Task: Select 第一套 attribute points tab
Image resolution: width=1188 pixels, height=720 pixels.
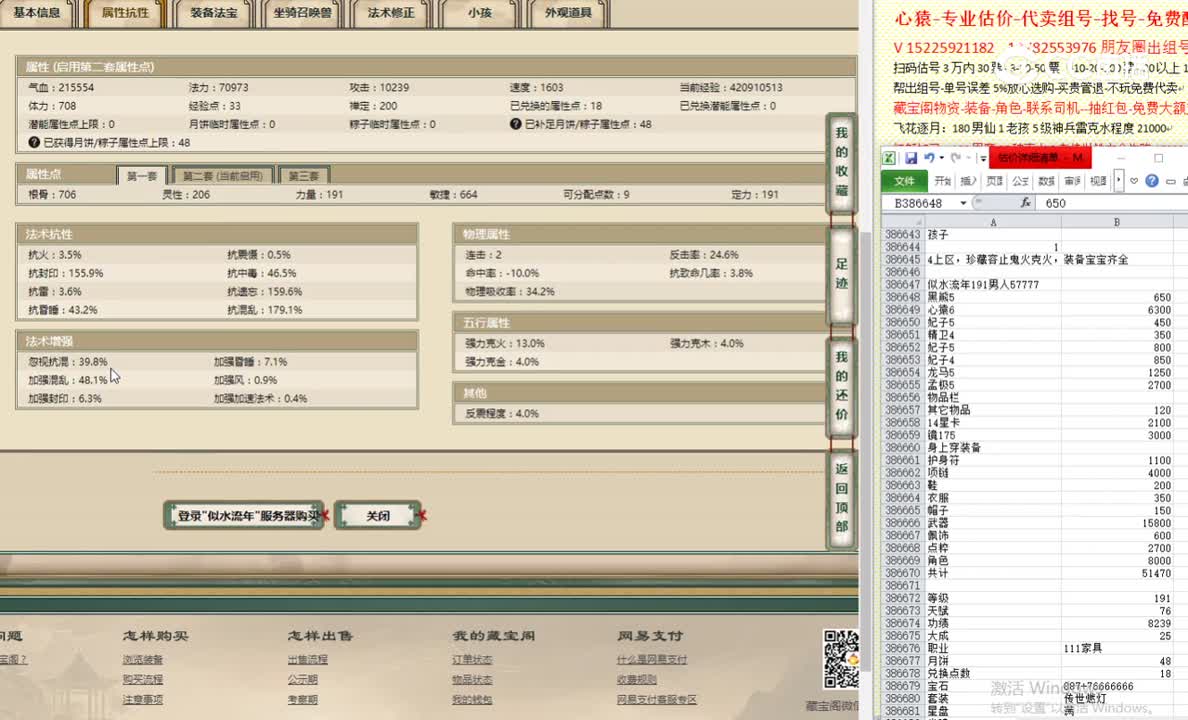Action: point(142,175)
